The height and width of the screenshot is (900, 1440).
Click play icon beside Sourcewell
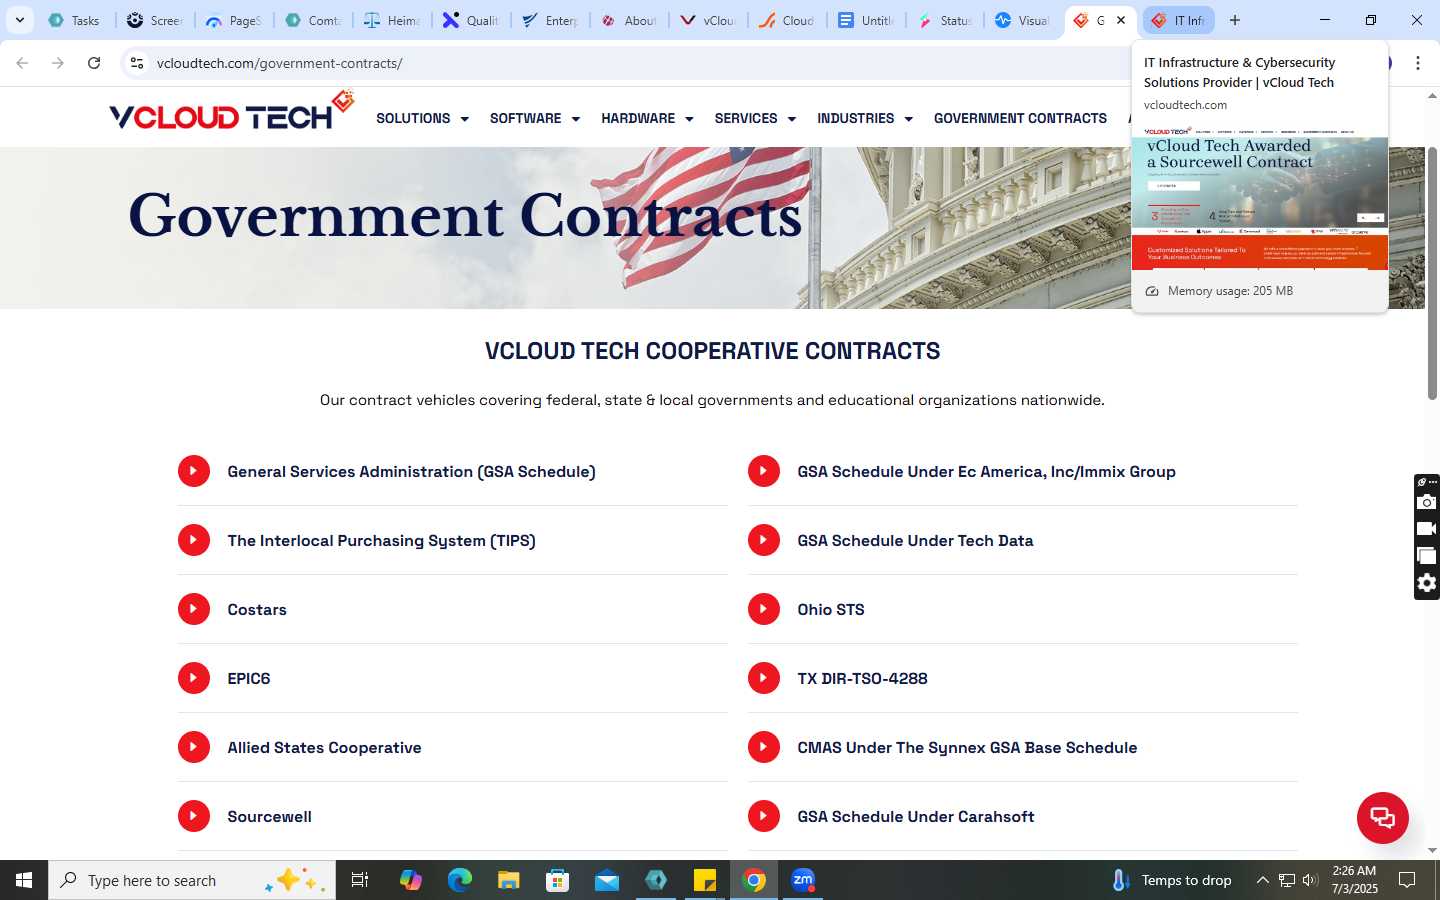tap(194, 816)
